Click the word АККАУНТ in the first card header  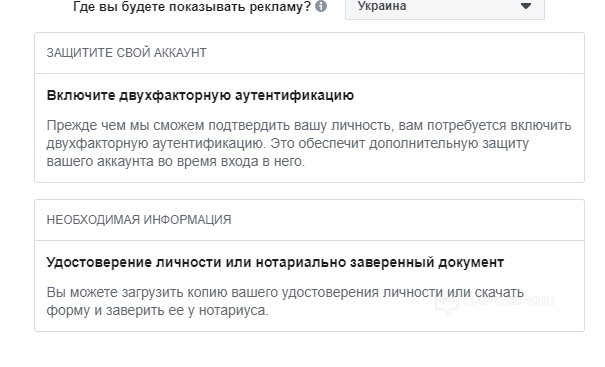180,53
